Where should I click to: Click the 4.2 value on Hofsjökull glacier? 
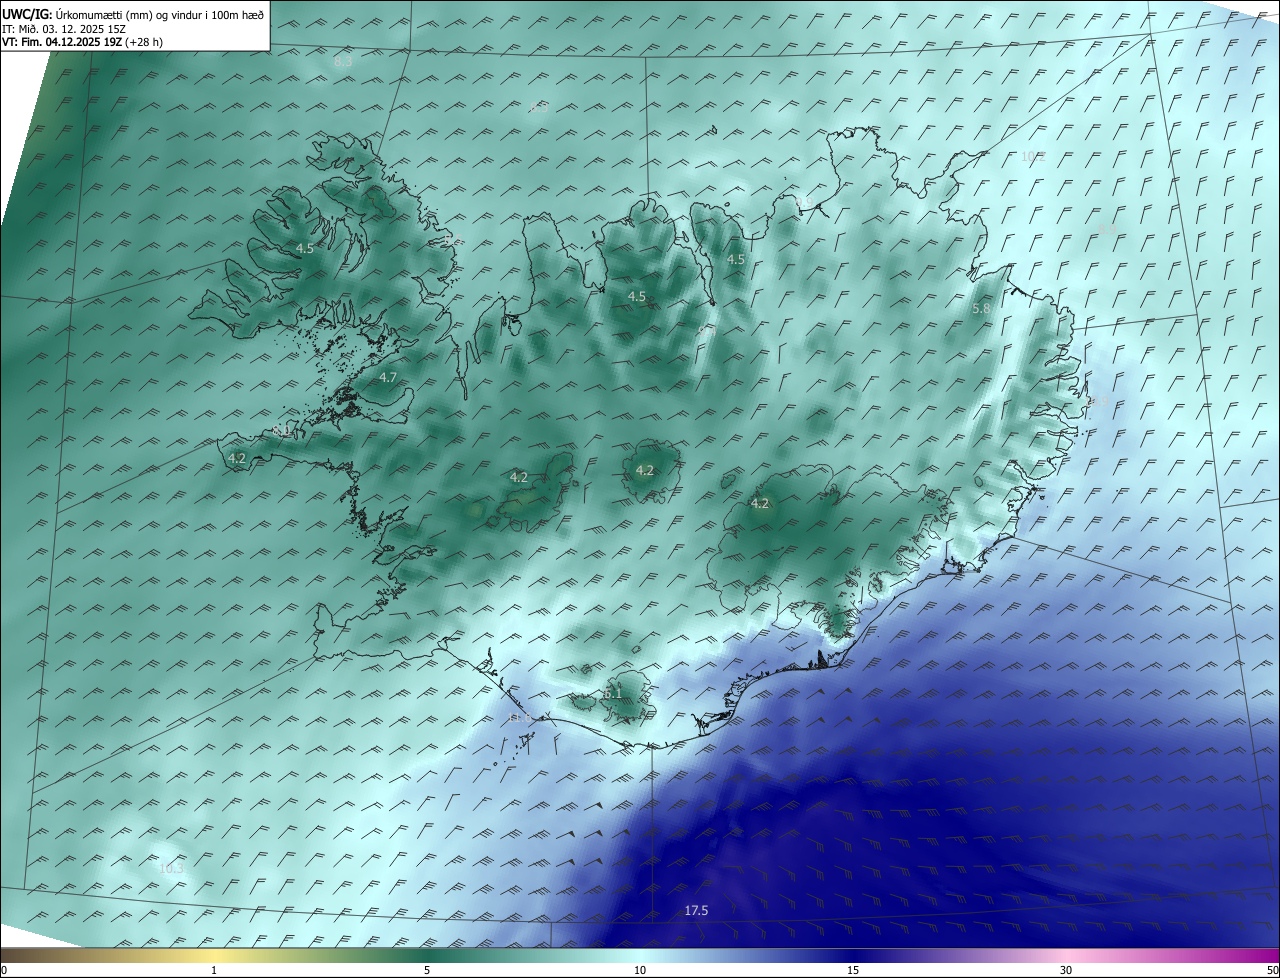[x=645, y=470]
